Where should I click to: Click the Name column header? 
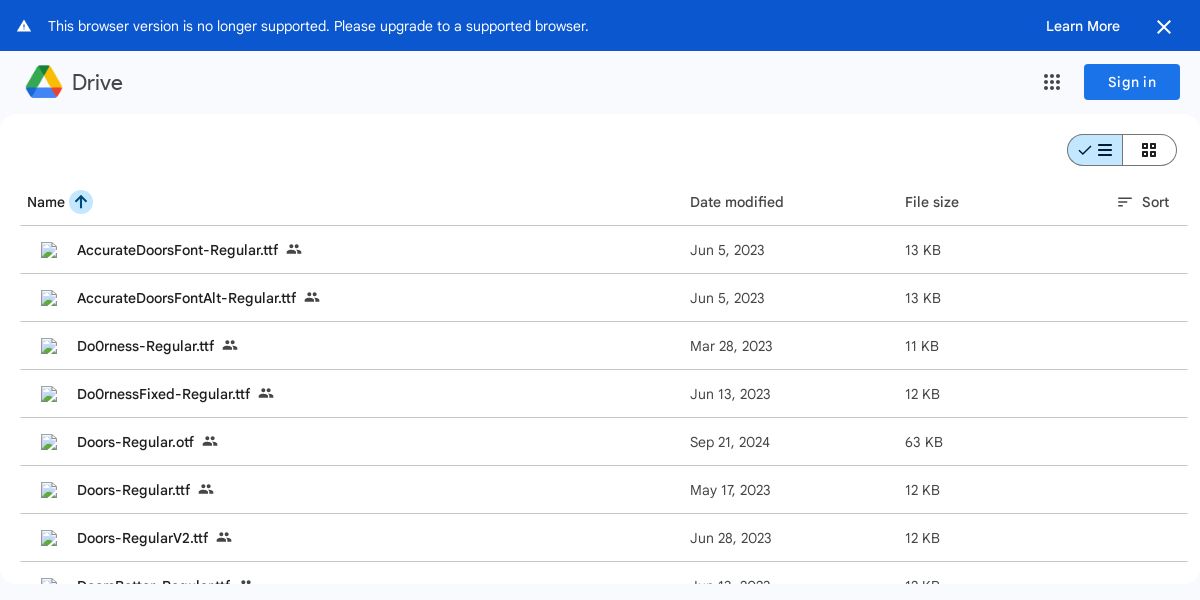(x=46, y=202)
